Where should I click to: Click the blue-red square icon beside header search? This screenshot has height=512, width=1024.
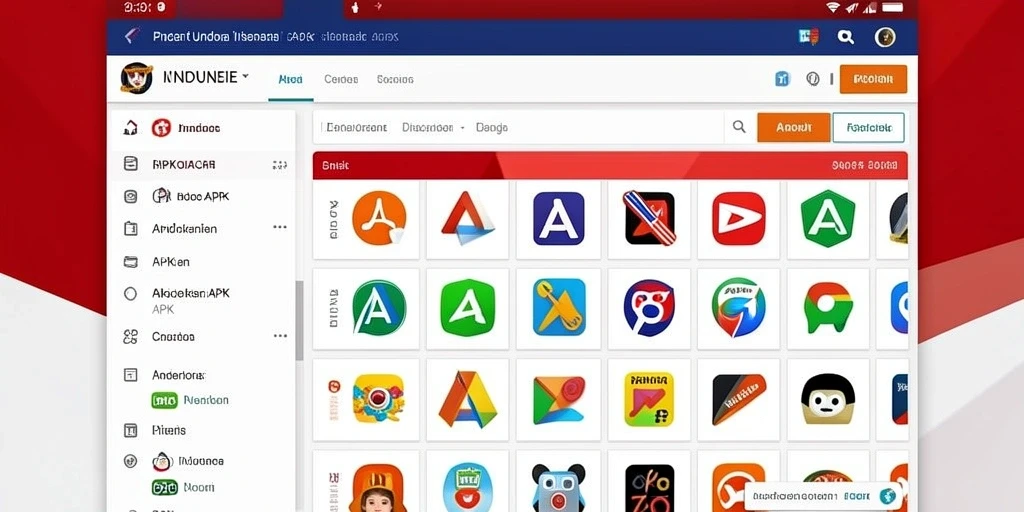click(808, 37)
